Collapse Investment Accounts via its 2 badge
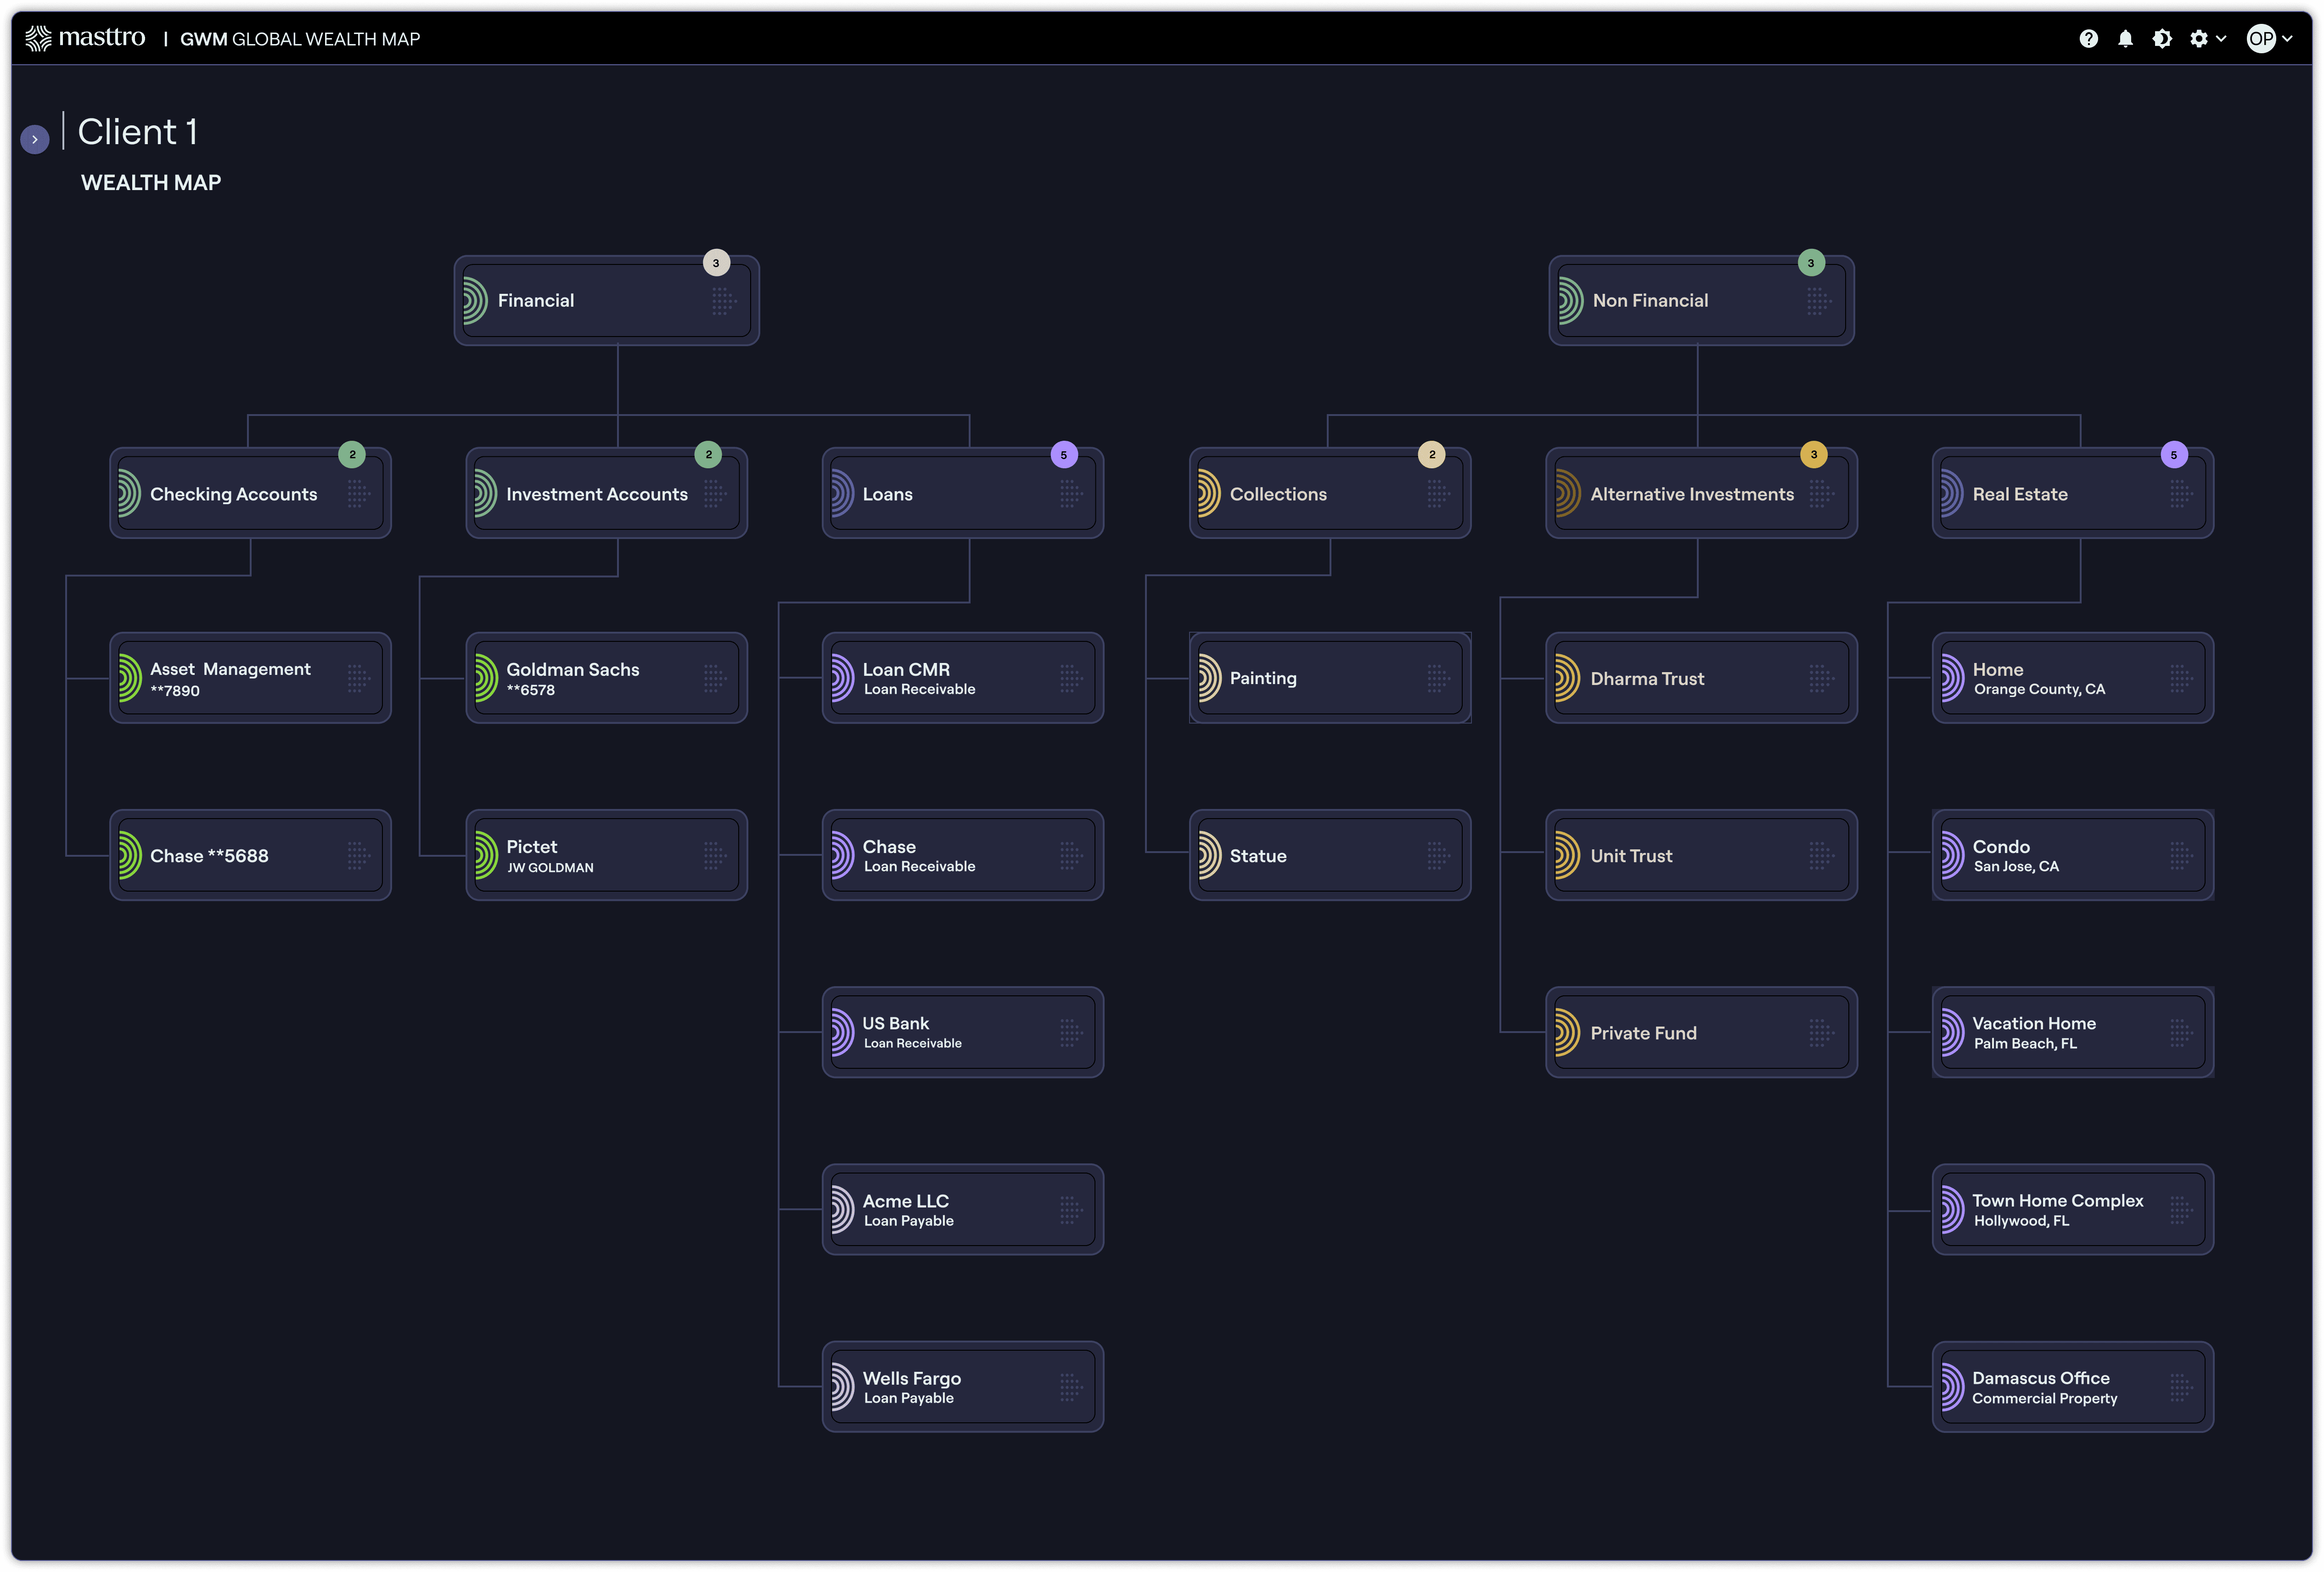This screenshot has width=2324, height=1572. click(708, 455)
